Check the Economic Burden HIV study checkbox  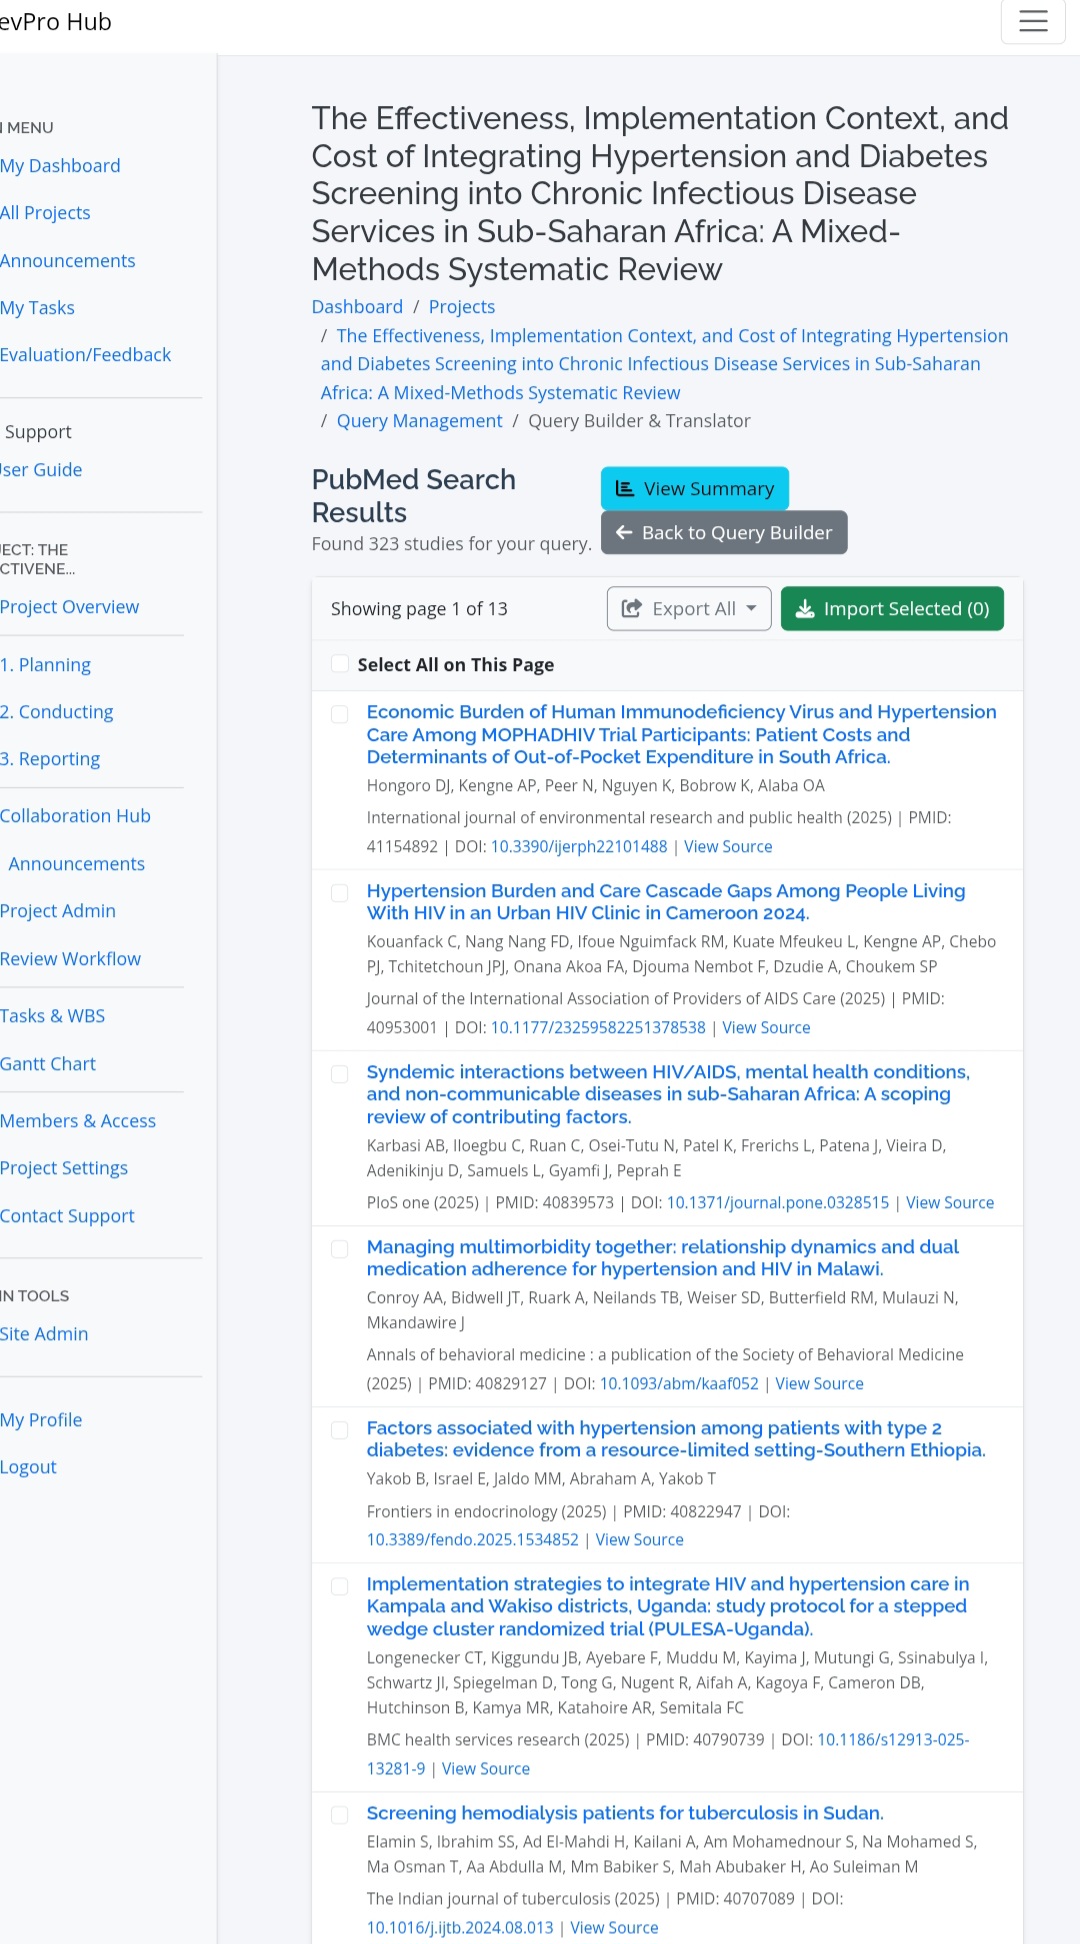(x=340, y=714)
